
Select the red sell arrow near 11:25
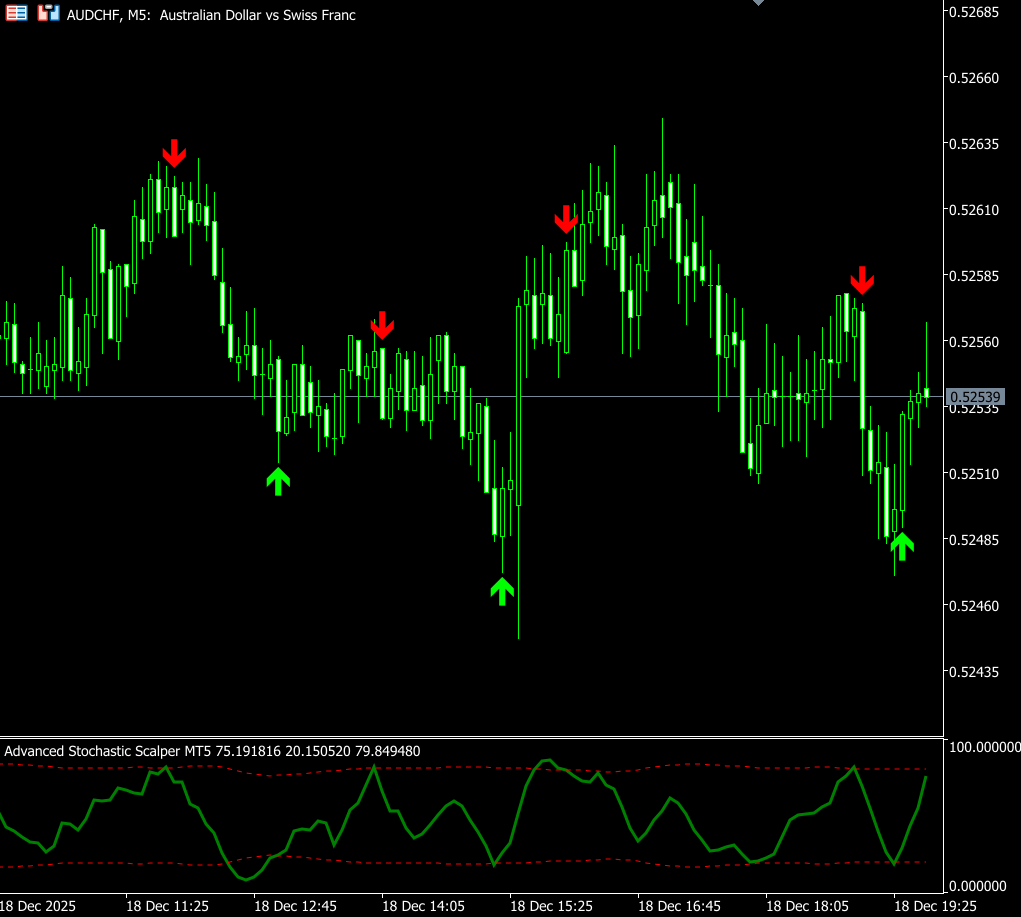click(174, 153)
